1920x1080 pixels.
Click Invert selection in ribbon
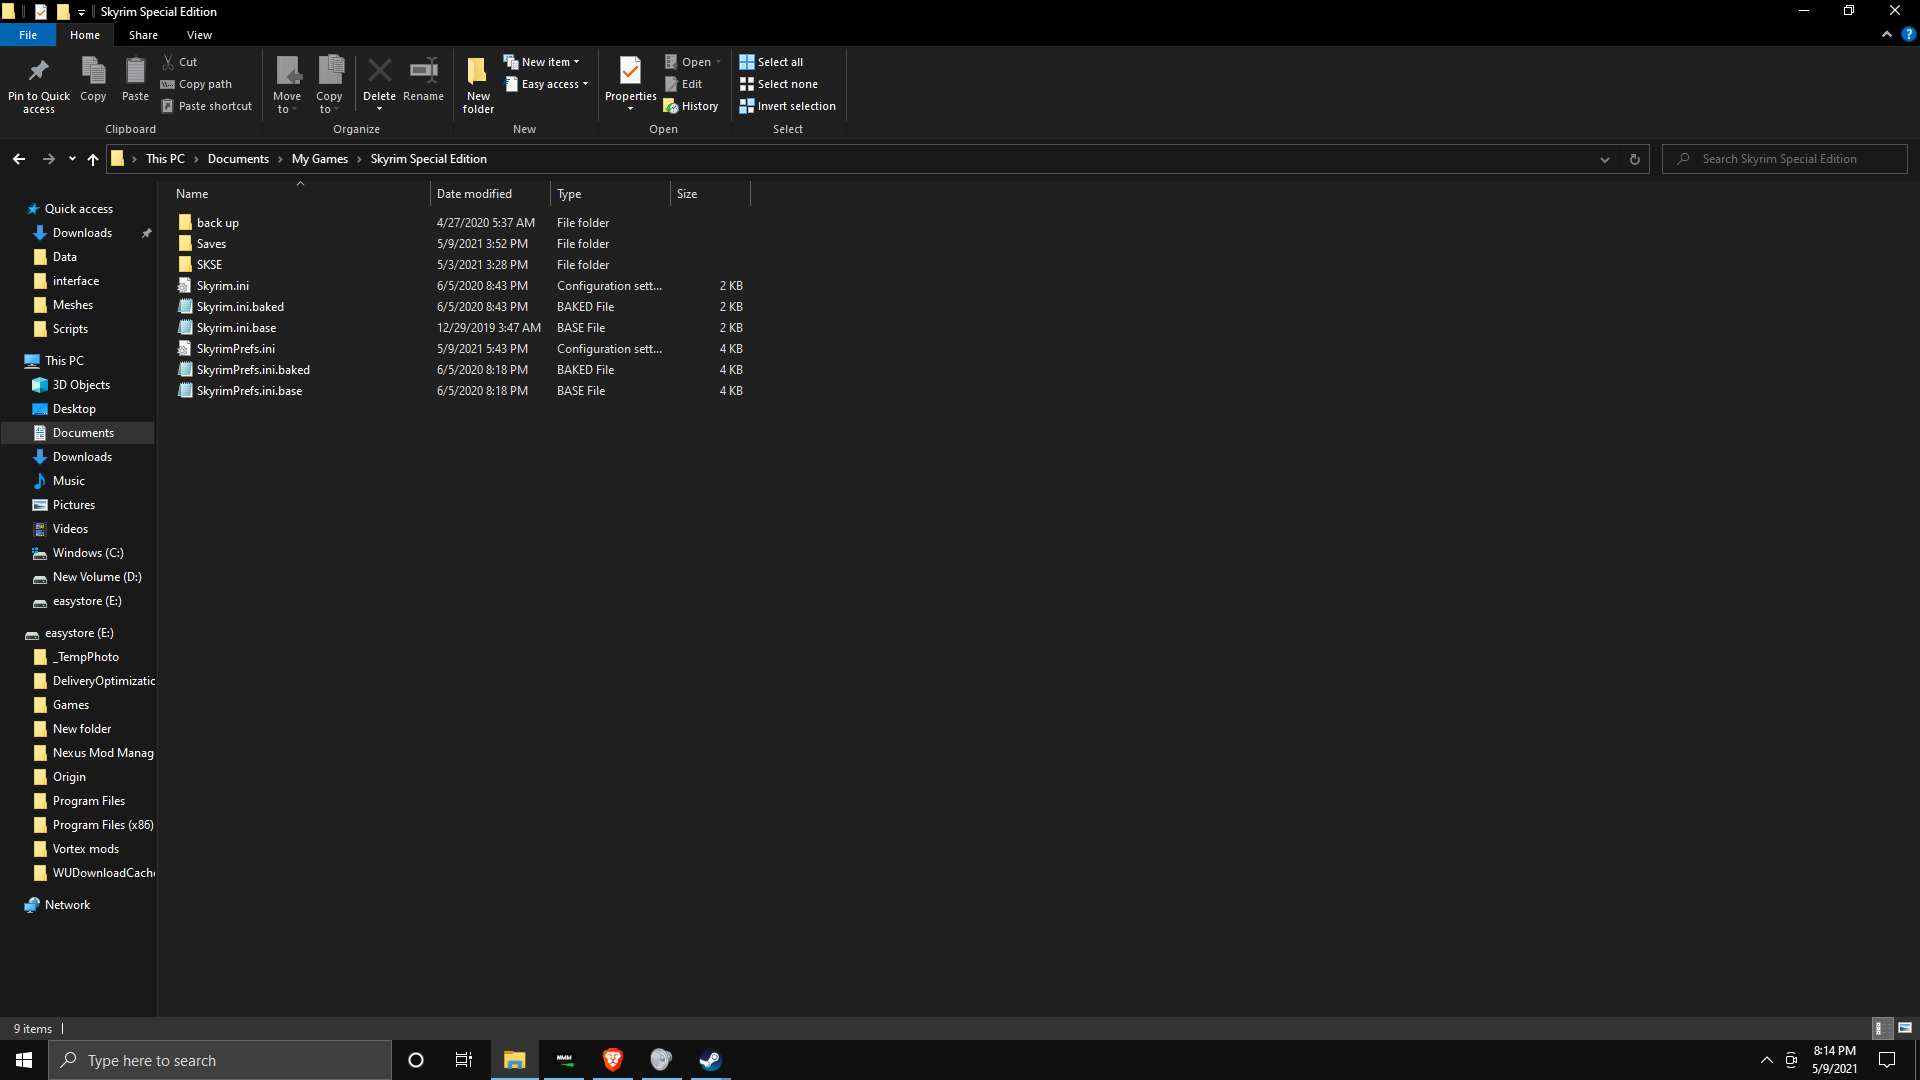tap(788, 106)
